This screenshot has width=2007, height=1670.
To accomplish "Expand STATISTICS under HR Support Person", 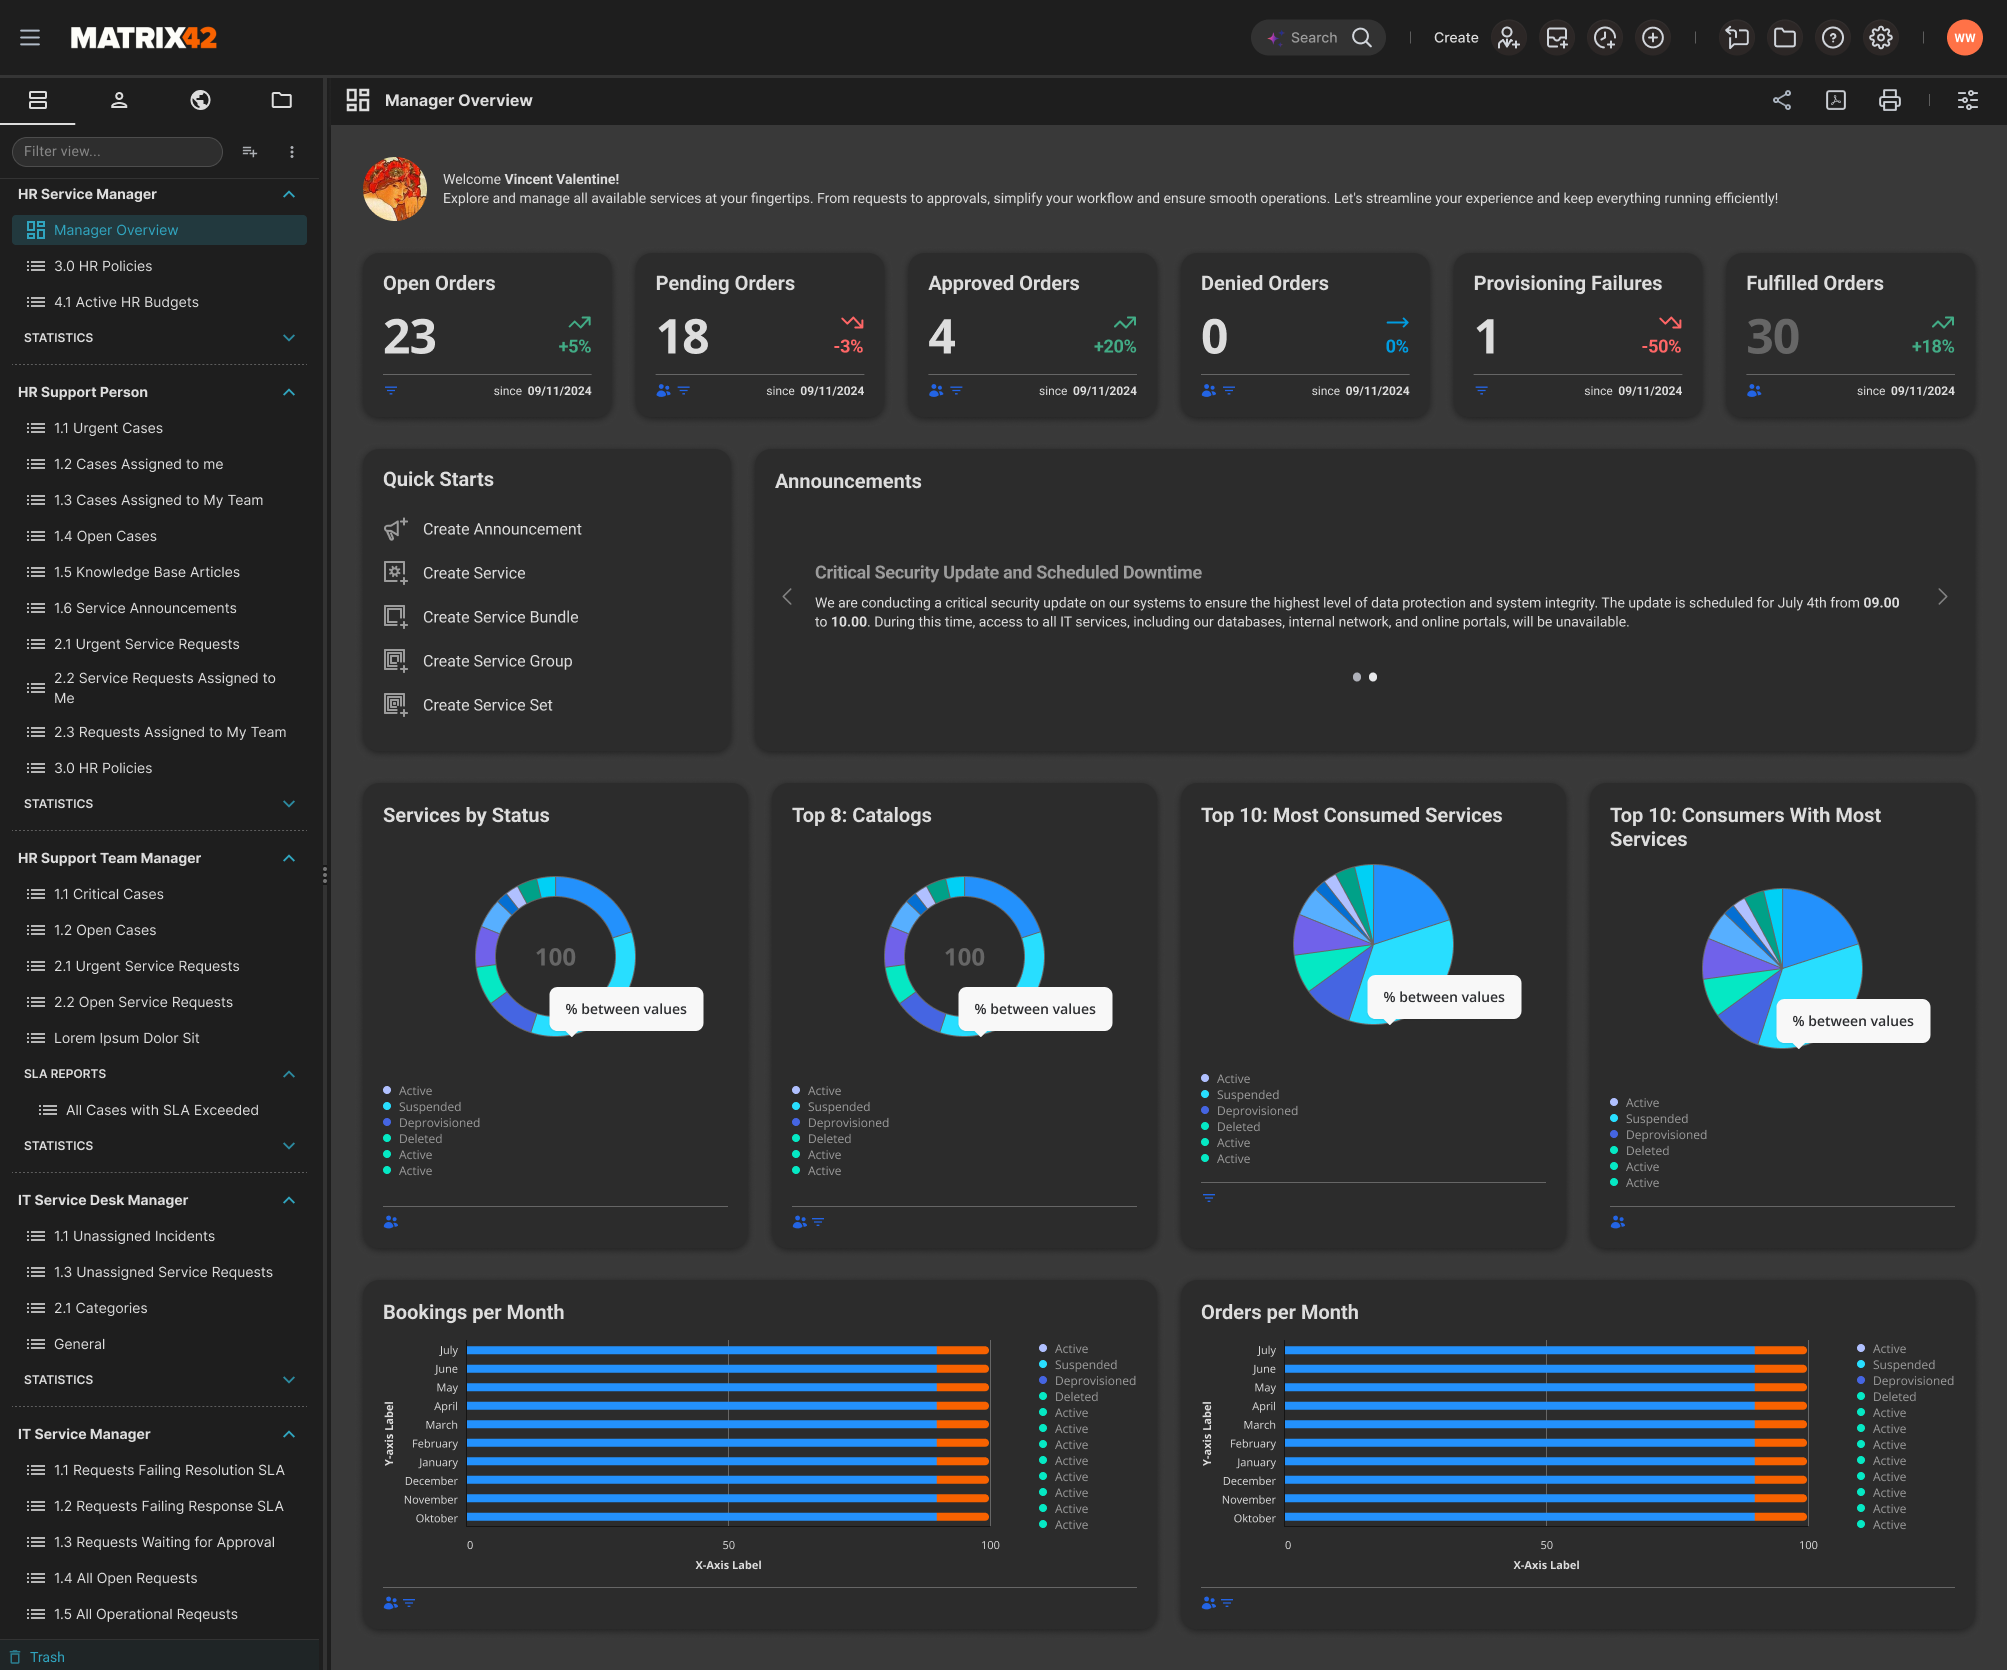I will point(289,804).
